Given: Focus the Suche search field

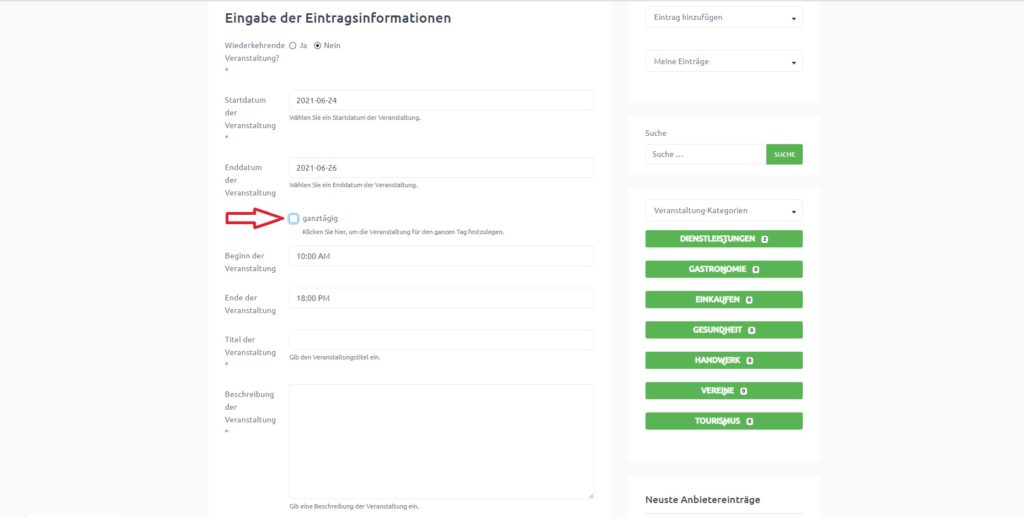Looking at the screenshot, I should (705, 155).
